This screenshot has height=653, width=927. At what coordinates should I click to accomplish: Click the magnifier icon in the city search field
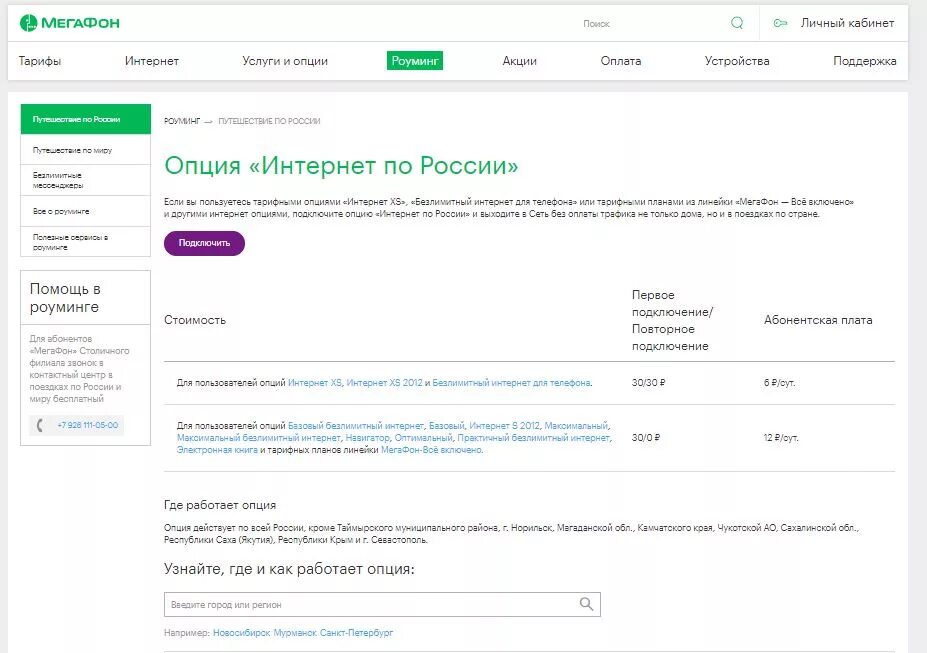click(586, 604)
